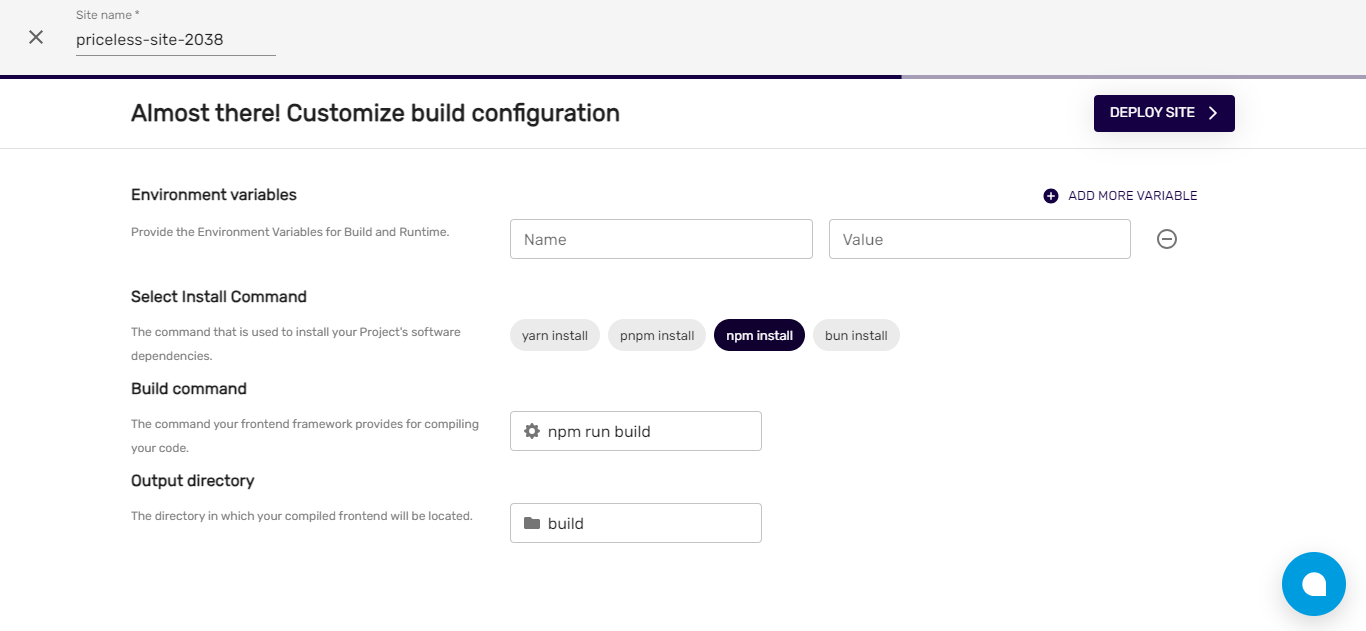Click the chevron arrow on Deploy Site
Viewport: 1366px width, 631px height.
pyautogui.click(x=1213, y=113)
